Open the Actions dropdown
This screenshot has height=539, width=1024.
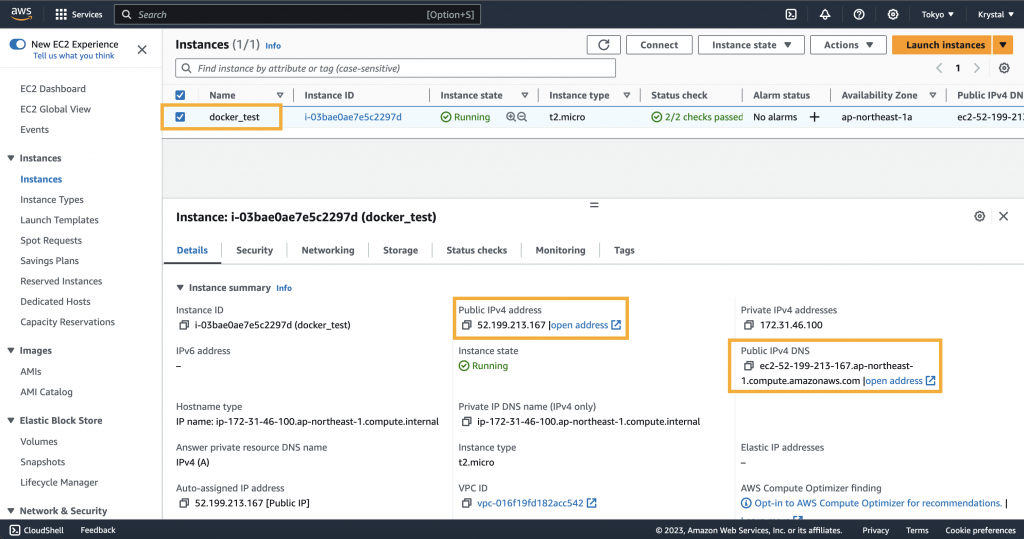coord(848,44)
